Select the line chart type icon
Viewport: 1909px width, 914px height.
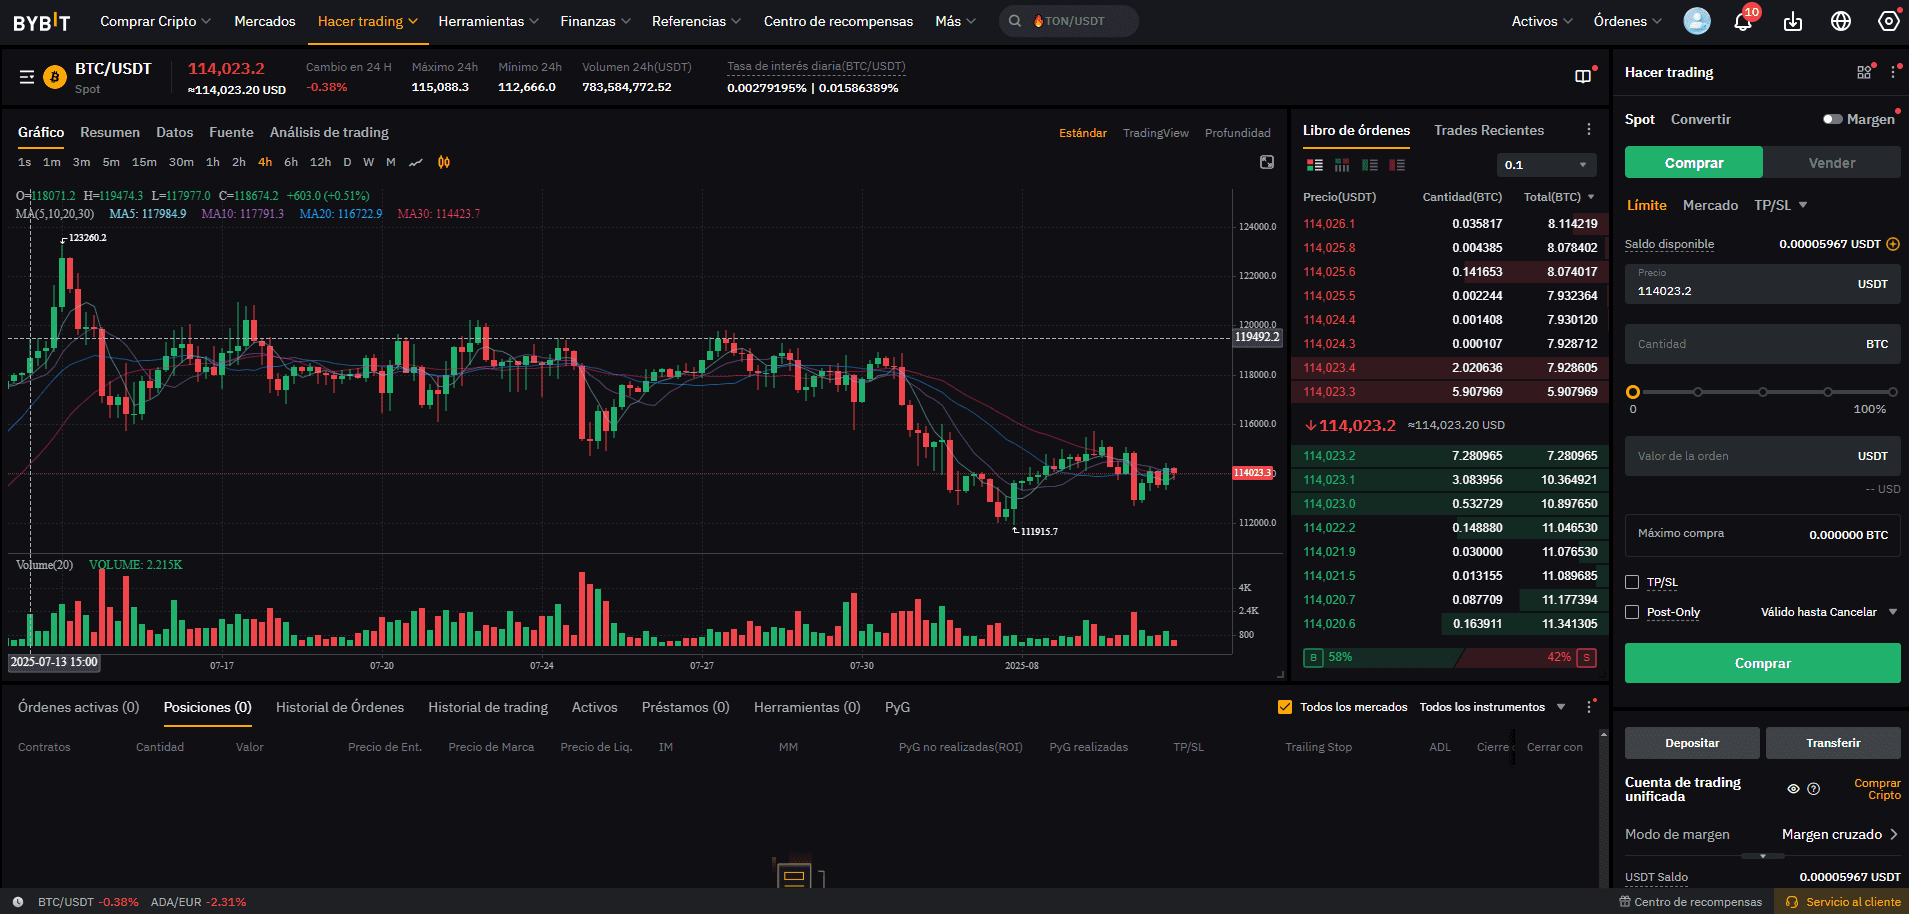(416, 162)
